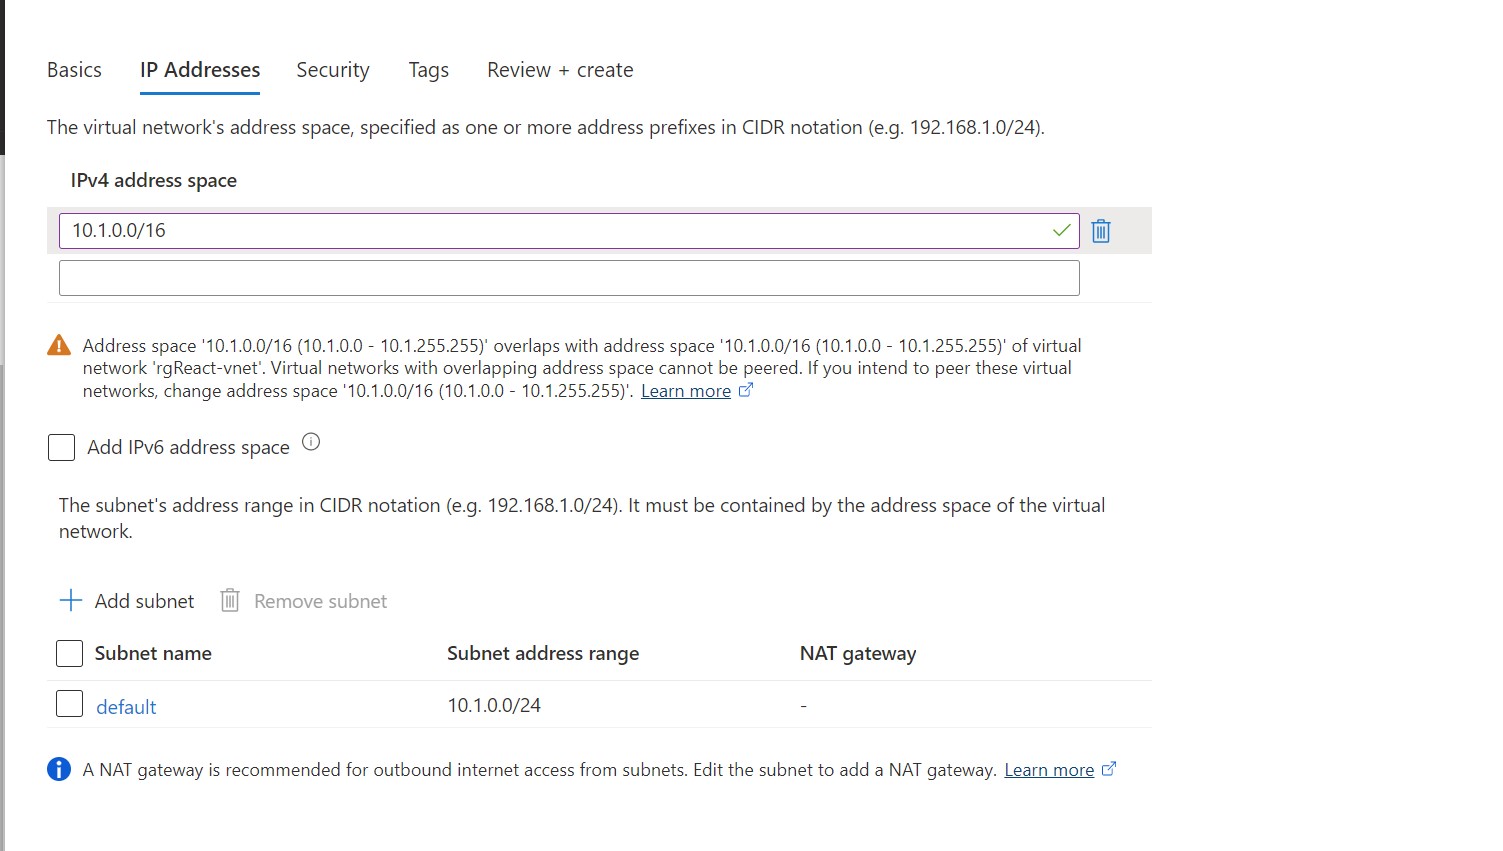This screenshot has height=851, width=1503.
Task: Open the Security tab
Action: click(x=333, y=70)
